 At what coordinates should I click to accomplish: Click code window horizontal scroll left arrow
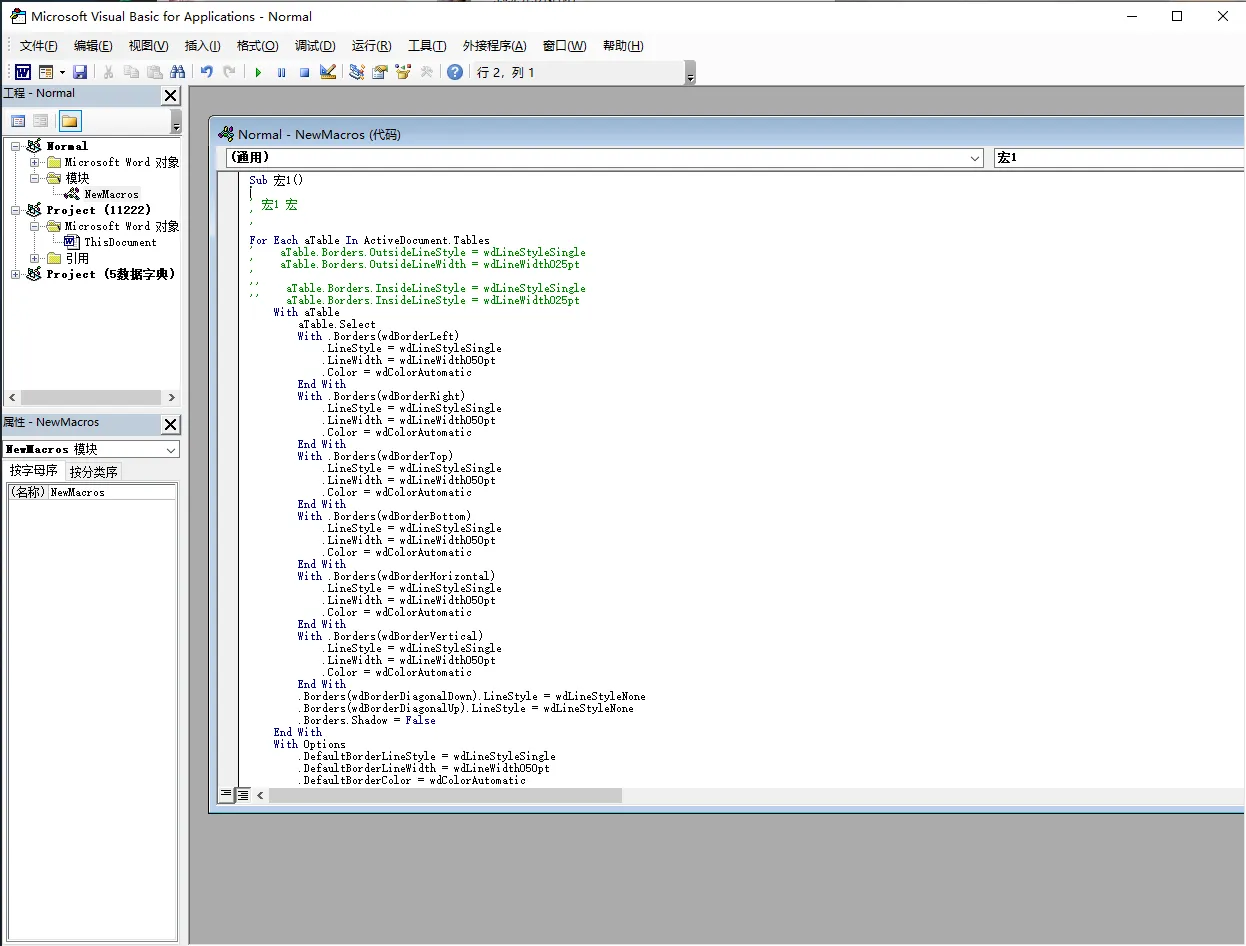pyautogui.click(x=261, y=795)
